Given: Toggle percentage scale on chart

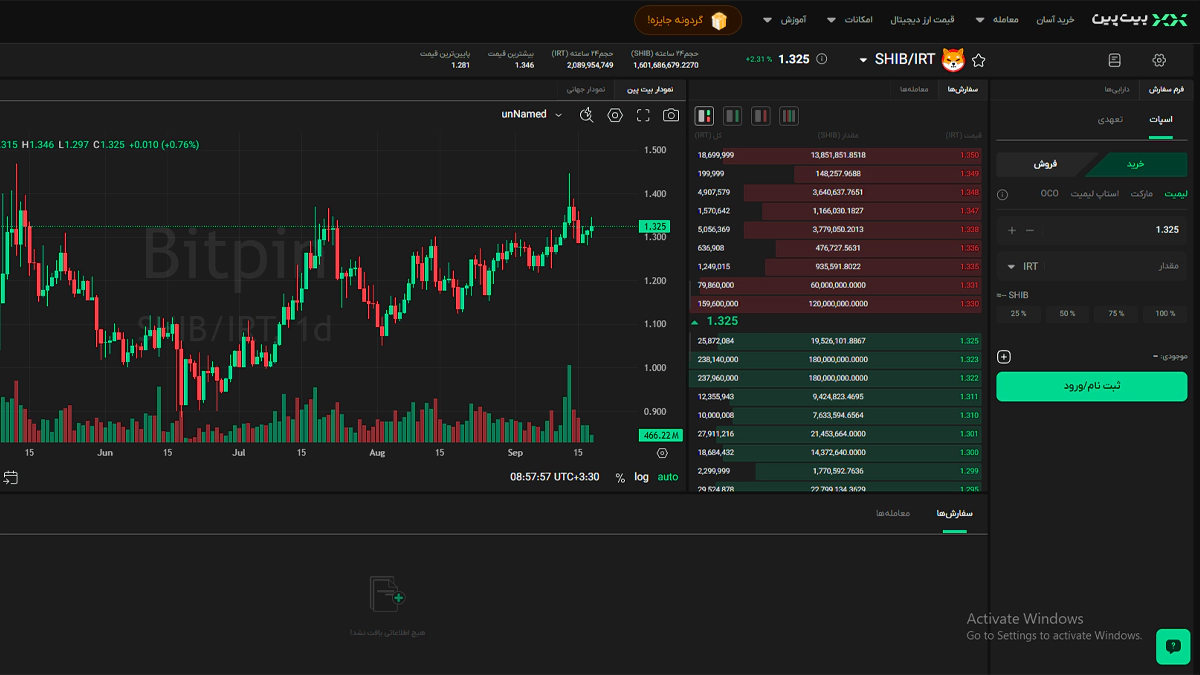Looking at the screenshot, I should pos(620,477).
